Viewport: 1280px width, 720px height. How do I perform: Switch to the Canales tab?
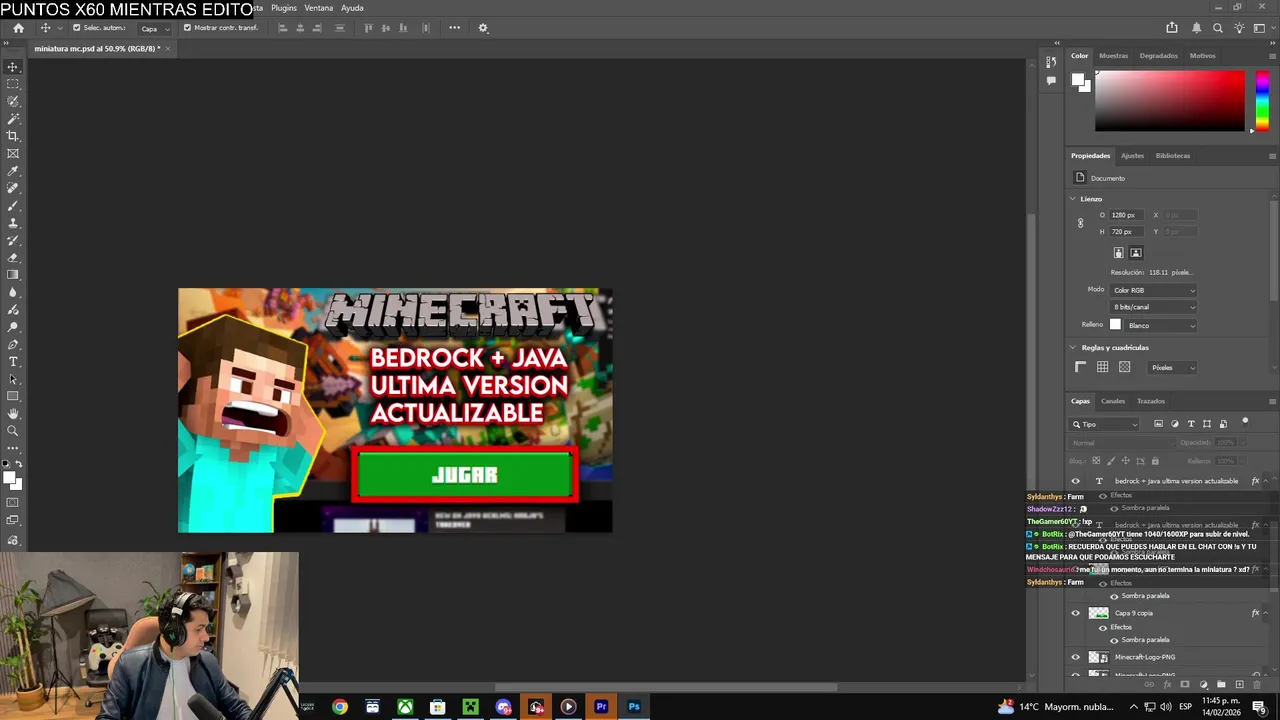point(1113,401)
